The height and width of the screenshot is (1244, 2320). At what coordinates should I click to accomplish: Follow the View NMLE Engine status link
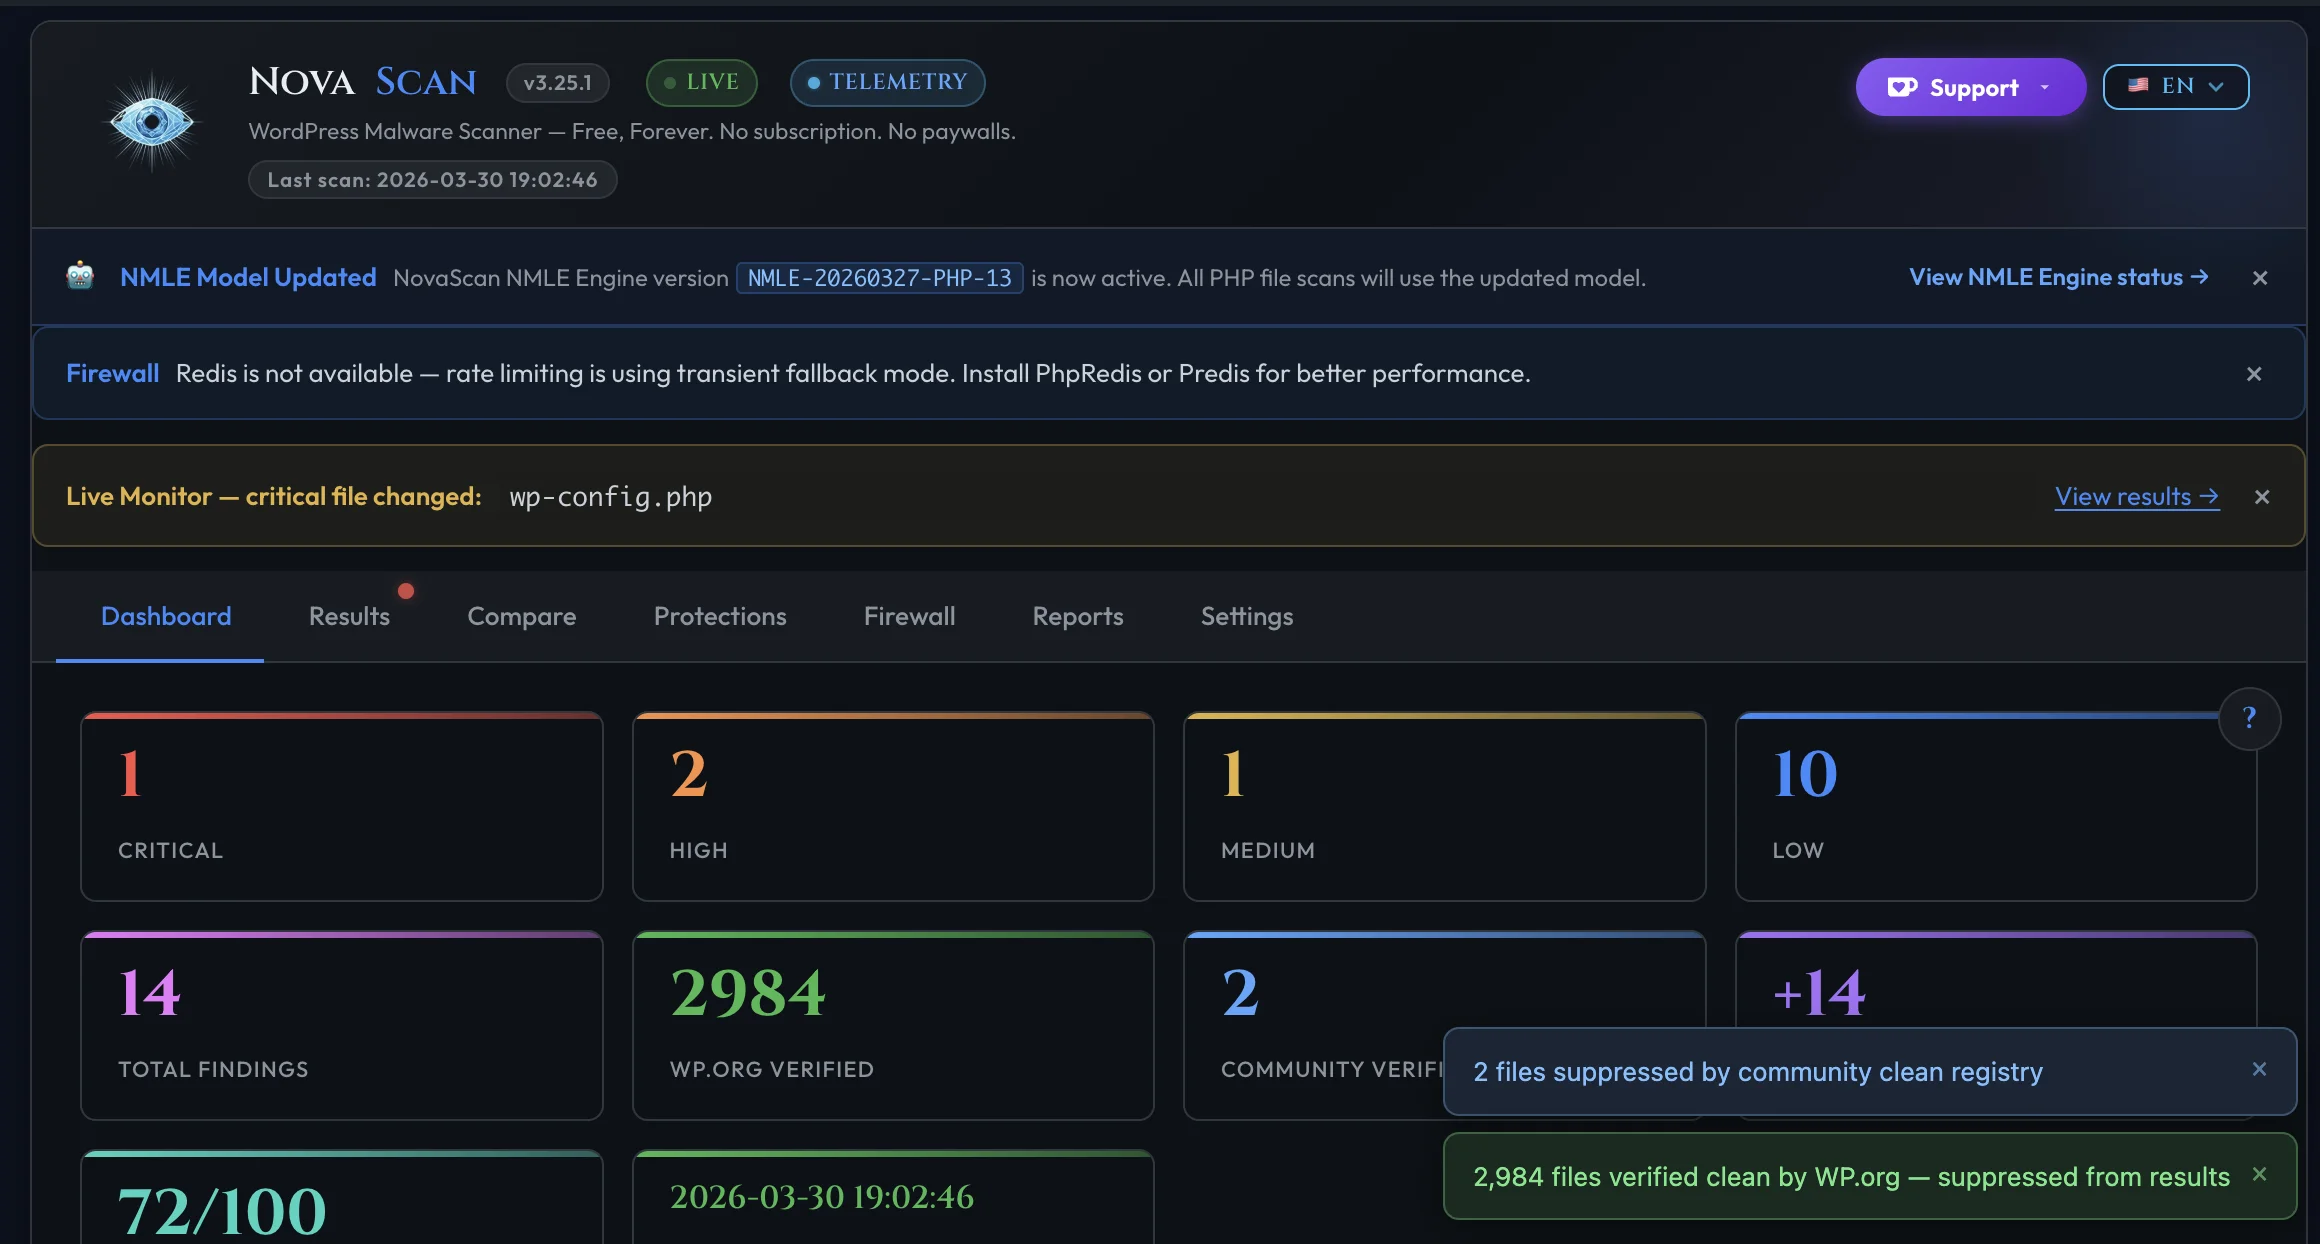point(2057,277)
